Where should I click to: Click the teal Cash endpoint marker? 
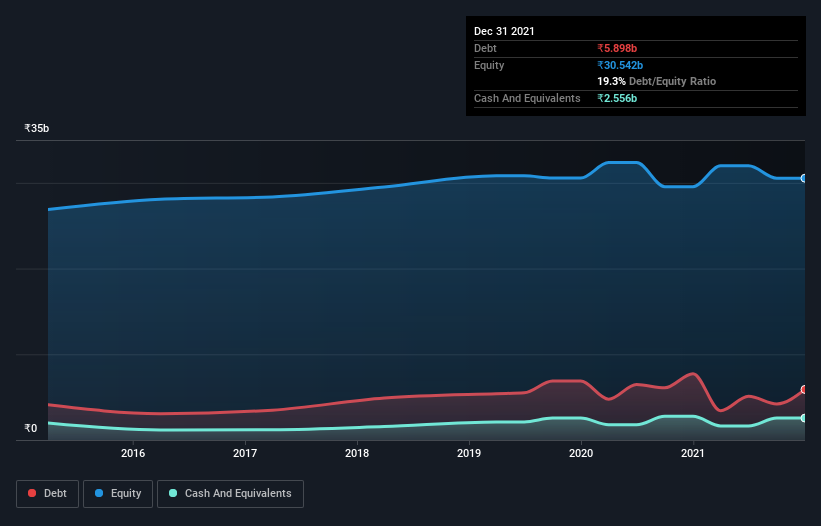[x=804, y=418]
